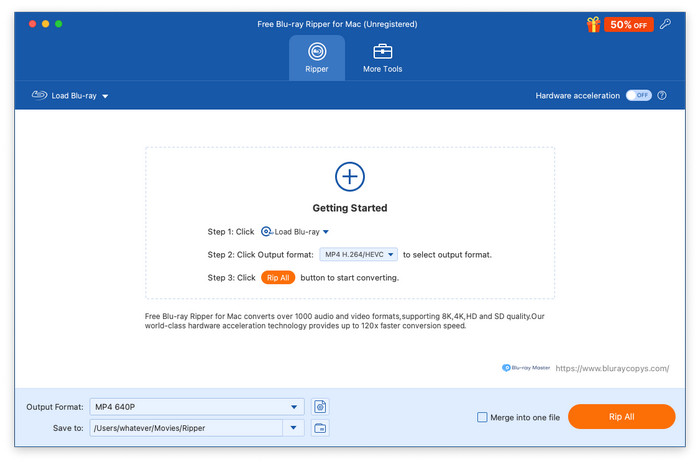Visit the bluraycopys.com website link
Screen dimensions: 700x464
pyautogui.click(x=612, y=368)
